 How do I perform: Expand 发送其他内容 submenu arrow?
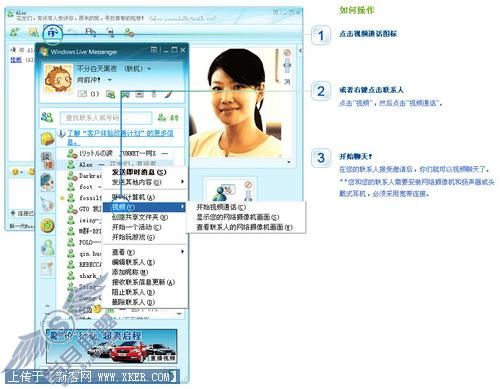pos(182,182)
